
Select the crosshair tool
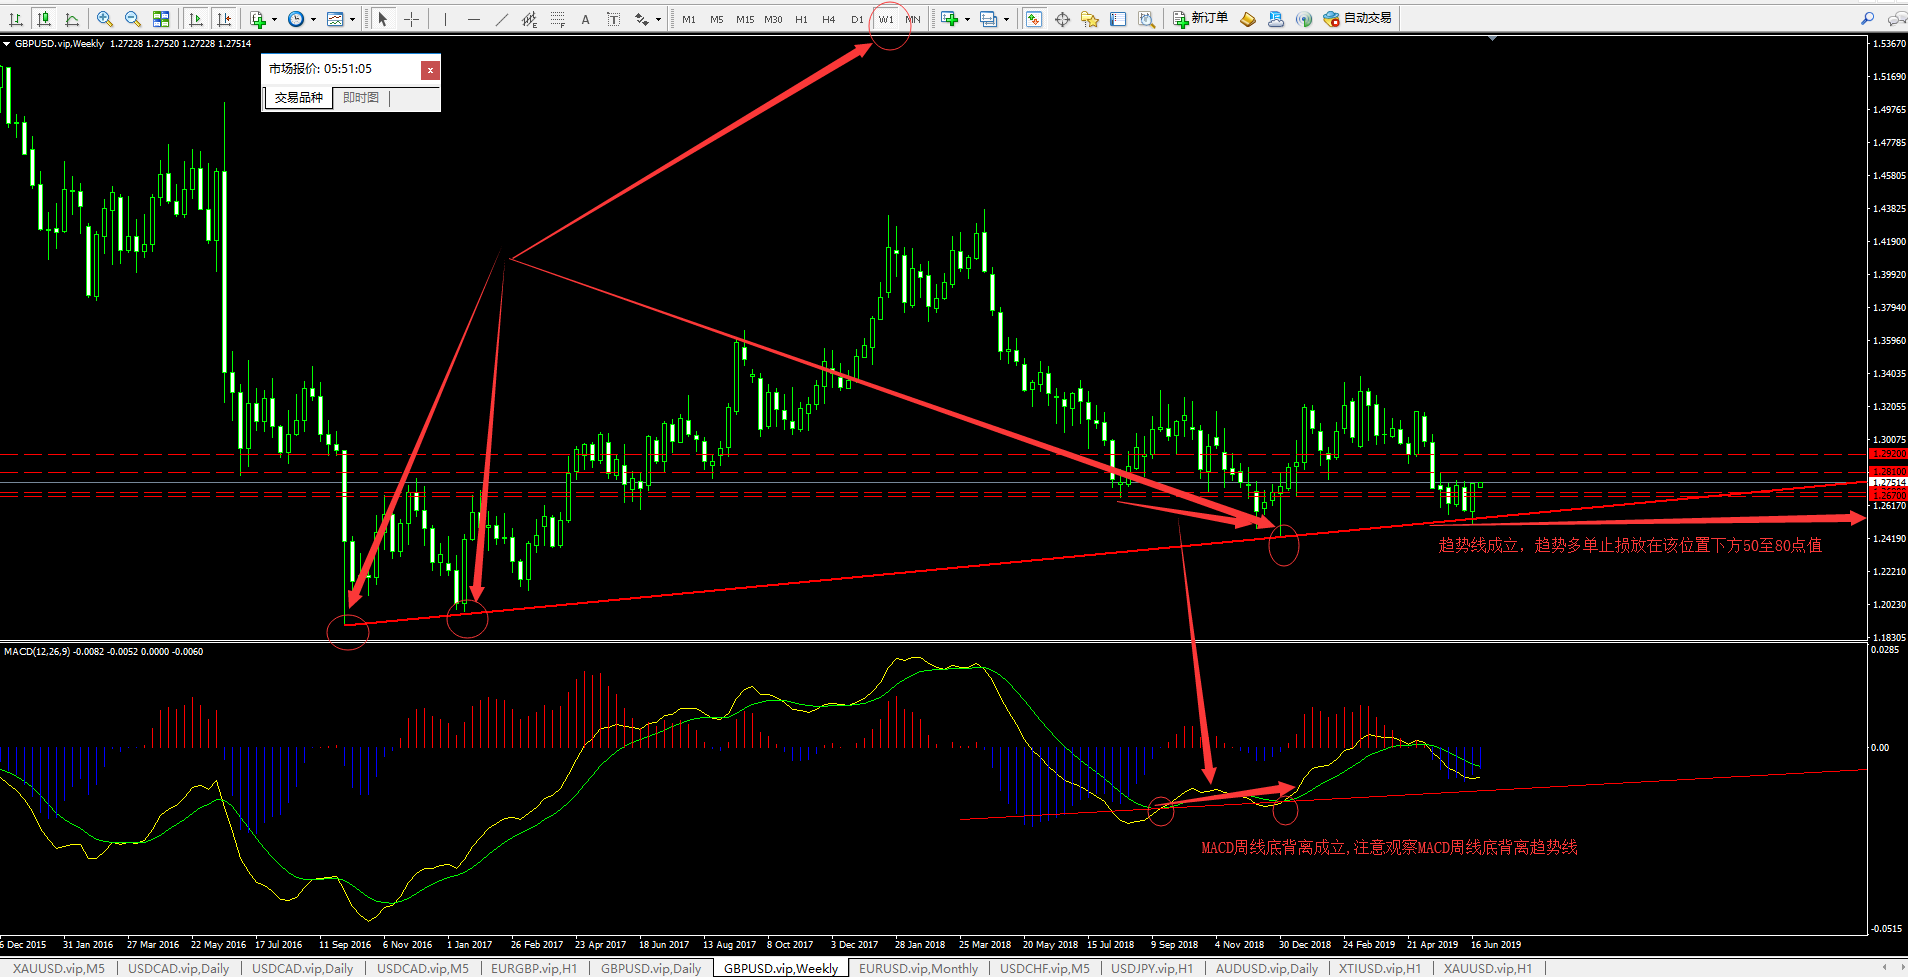(411, 19)
